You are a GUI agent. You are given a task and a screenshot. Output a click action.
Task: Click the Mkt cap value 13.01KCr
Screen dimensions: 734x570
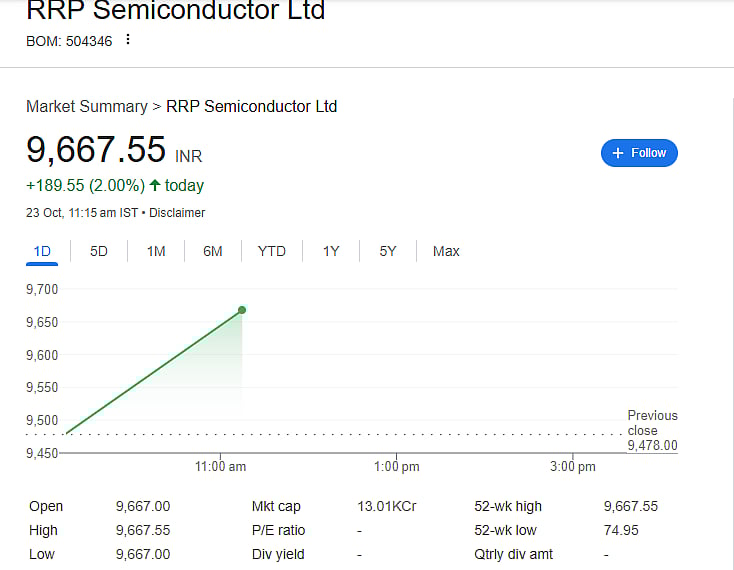point(387,507)
